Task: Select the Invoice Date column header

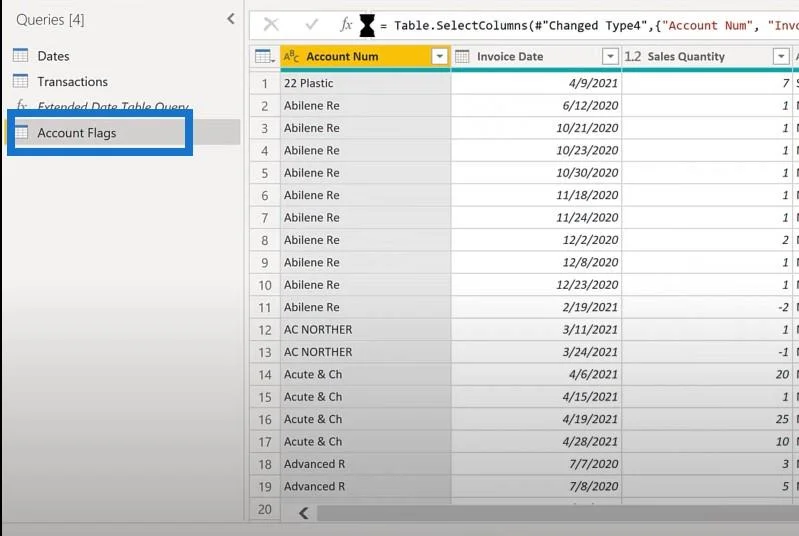Action: (536, 57)
